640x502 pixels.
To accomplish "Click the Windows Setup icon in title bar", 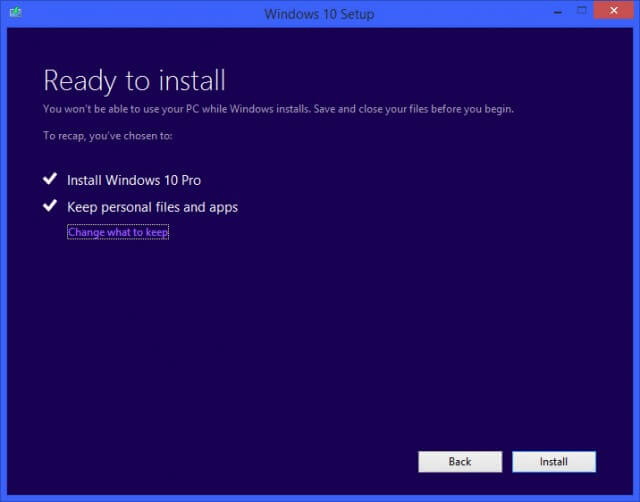I will (x=16, y=12).
